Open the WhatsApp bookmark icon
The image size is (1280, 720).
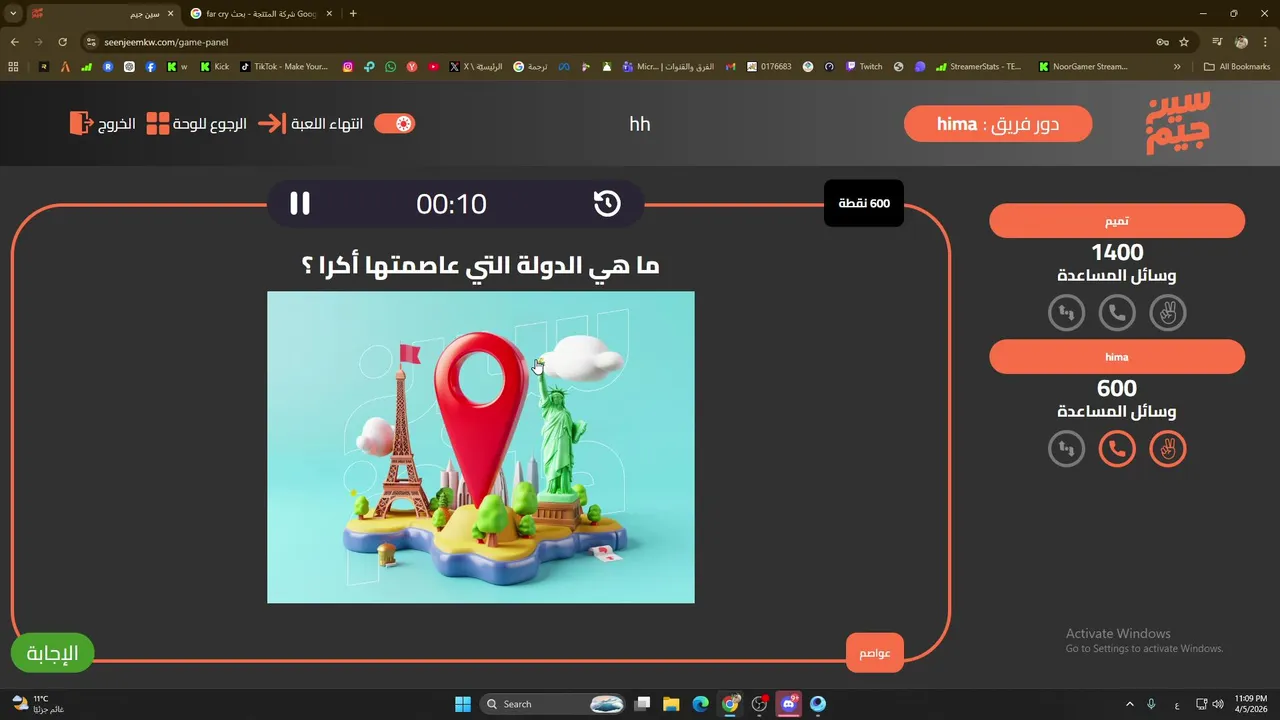(x=390, y=67)
